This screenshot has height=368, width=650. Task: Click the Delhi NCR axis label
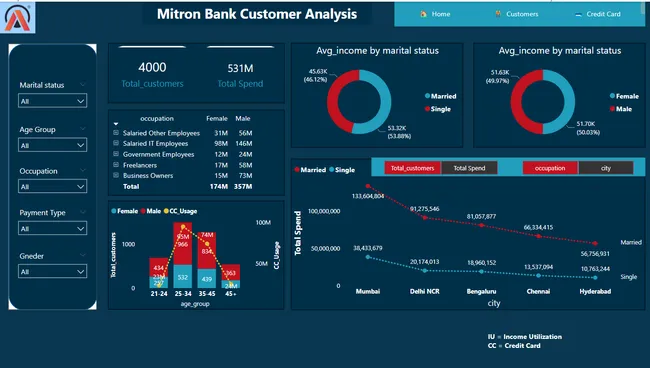click(x=424, y=291)
